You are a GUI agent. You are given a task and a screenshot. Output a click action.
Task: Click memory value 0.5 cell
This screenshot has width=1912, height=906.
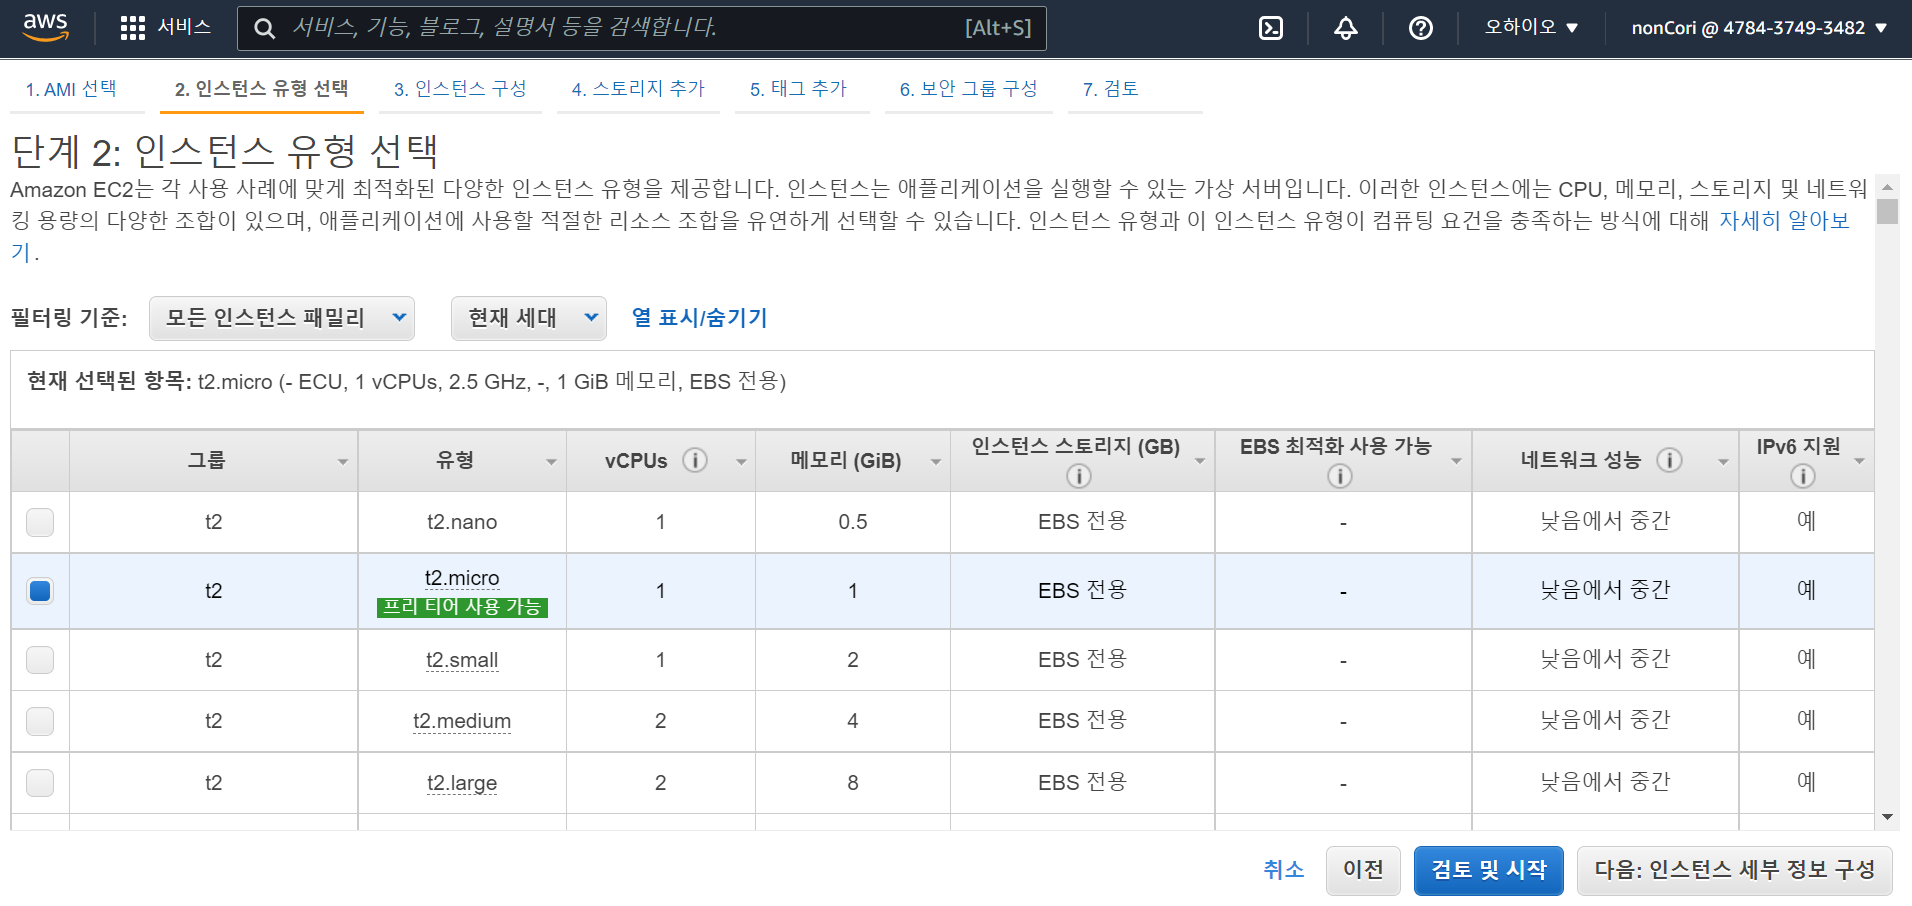coord(853,522)
